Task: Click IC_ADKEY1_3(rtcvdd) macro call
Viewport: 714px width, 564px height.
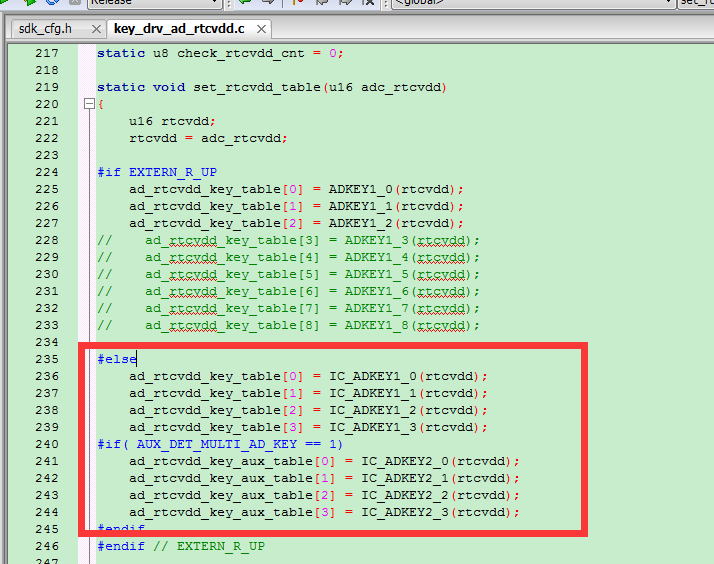Action: [408, 427]
